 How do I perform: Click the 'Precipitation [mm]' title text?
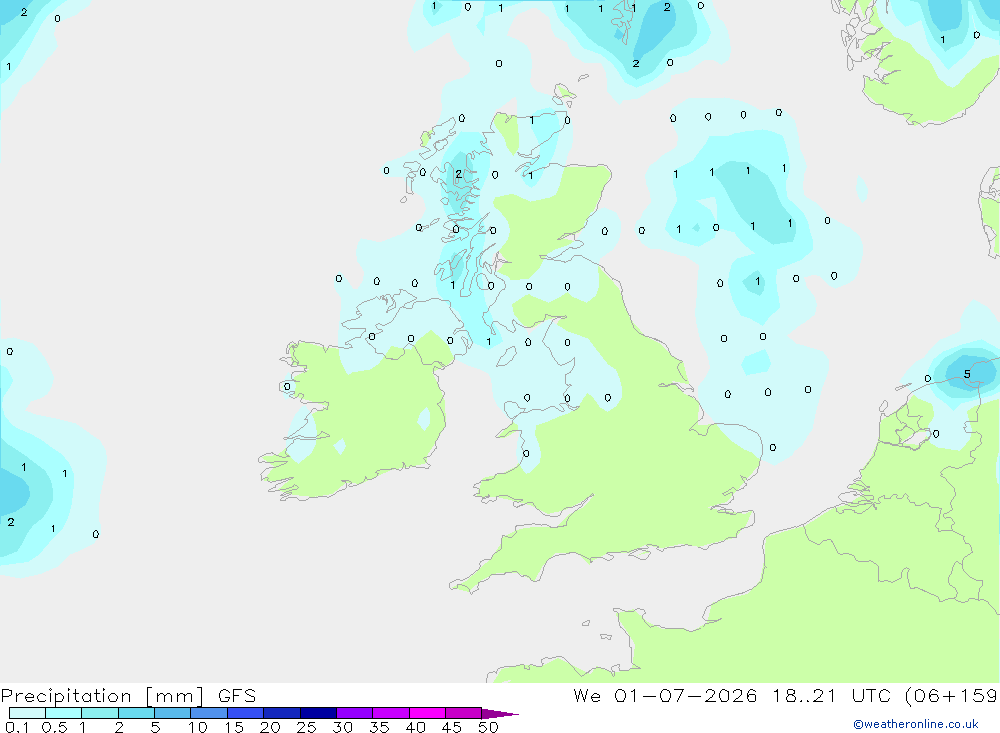(x=103, y=696)
